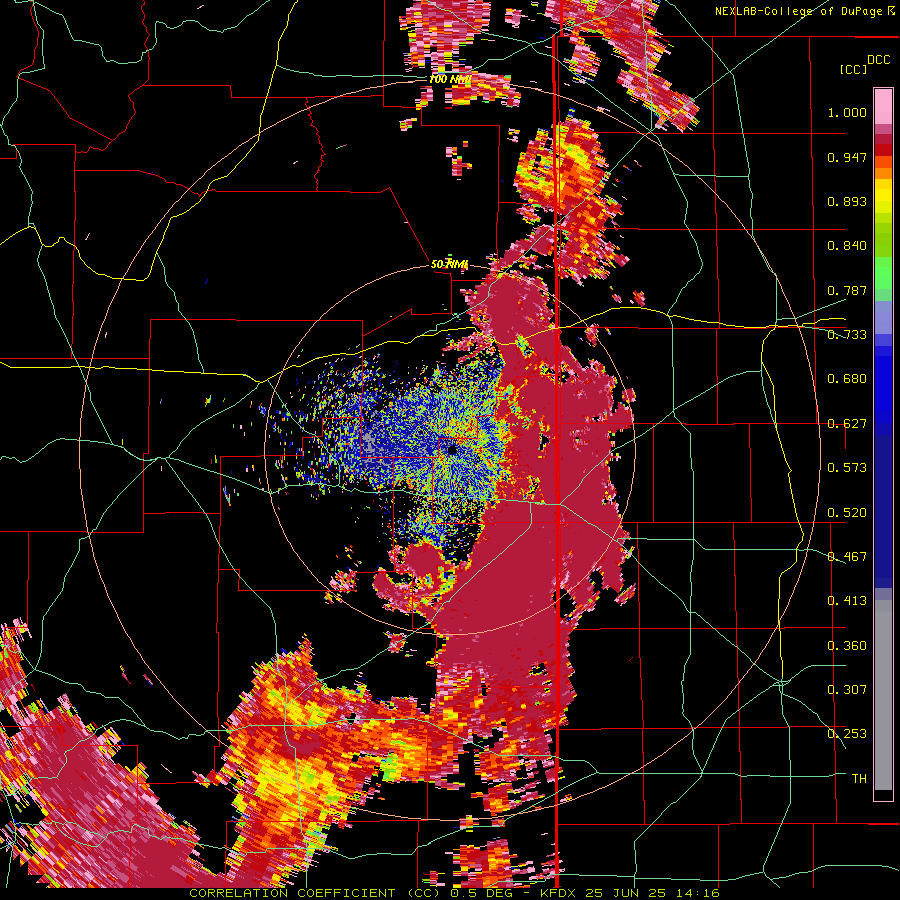Viewport: 900px width, 900px height.
Task: Pick the bright green color bar segment
Action: pyautogui.click(x=883, y=273)
